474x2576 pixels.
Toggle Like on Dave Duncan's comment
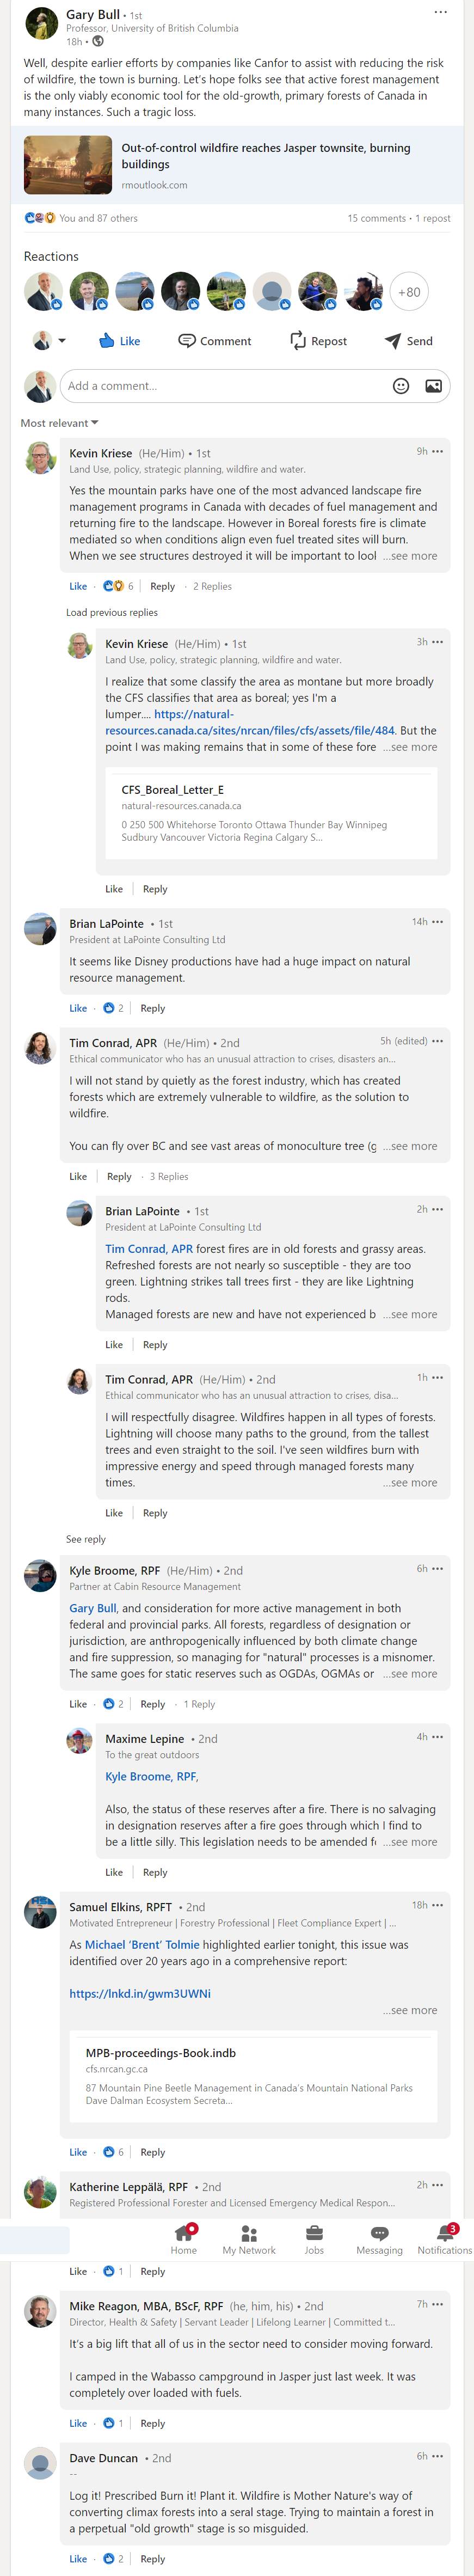click(x=78, y=2559)
